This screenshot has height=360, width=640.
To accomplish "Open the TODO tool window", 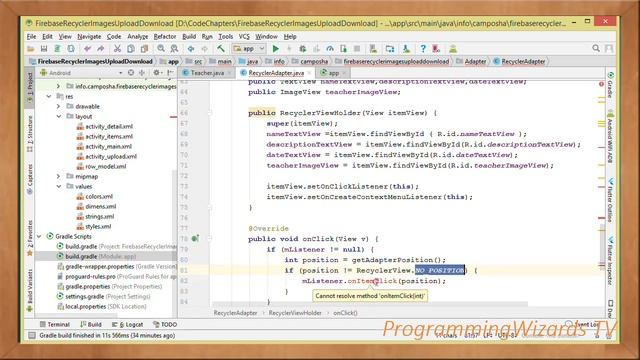I will click(165, 324).
